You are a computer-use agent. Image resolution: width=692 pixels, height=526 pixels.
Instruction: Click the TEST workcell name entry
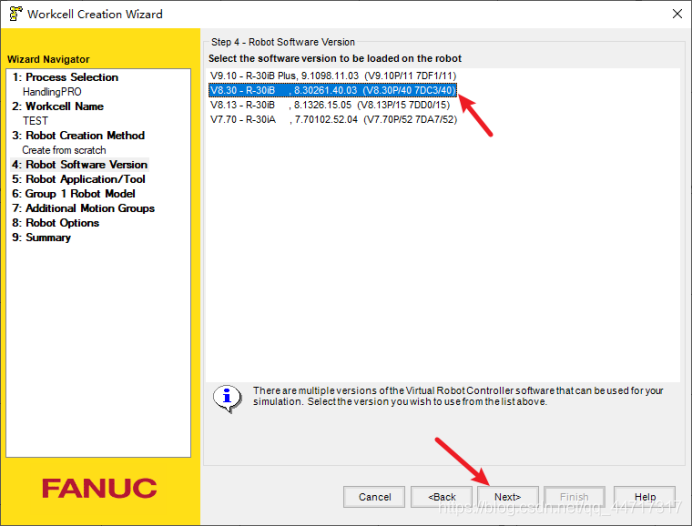tap(35, 121)
